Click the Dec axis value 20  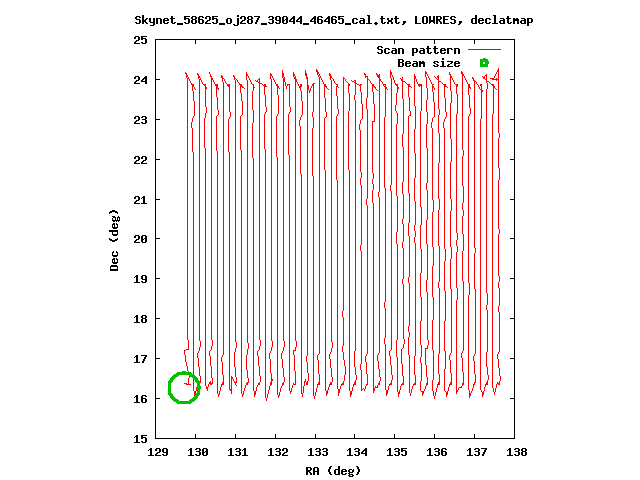(140, 239)
